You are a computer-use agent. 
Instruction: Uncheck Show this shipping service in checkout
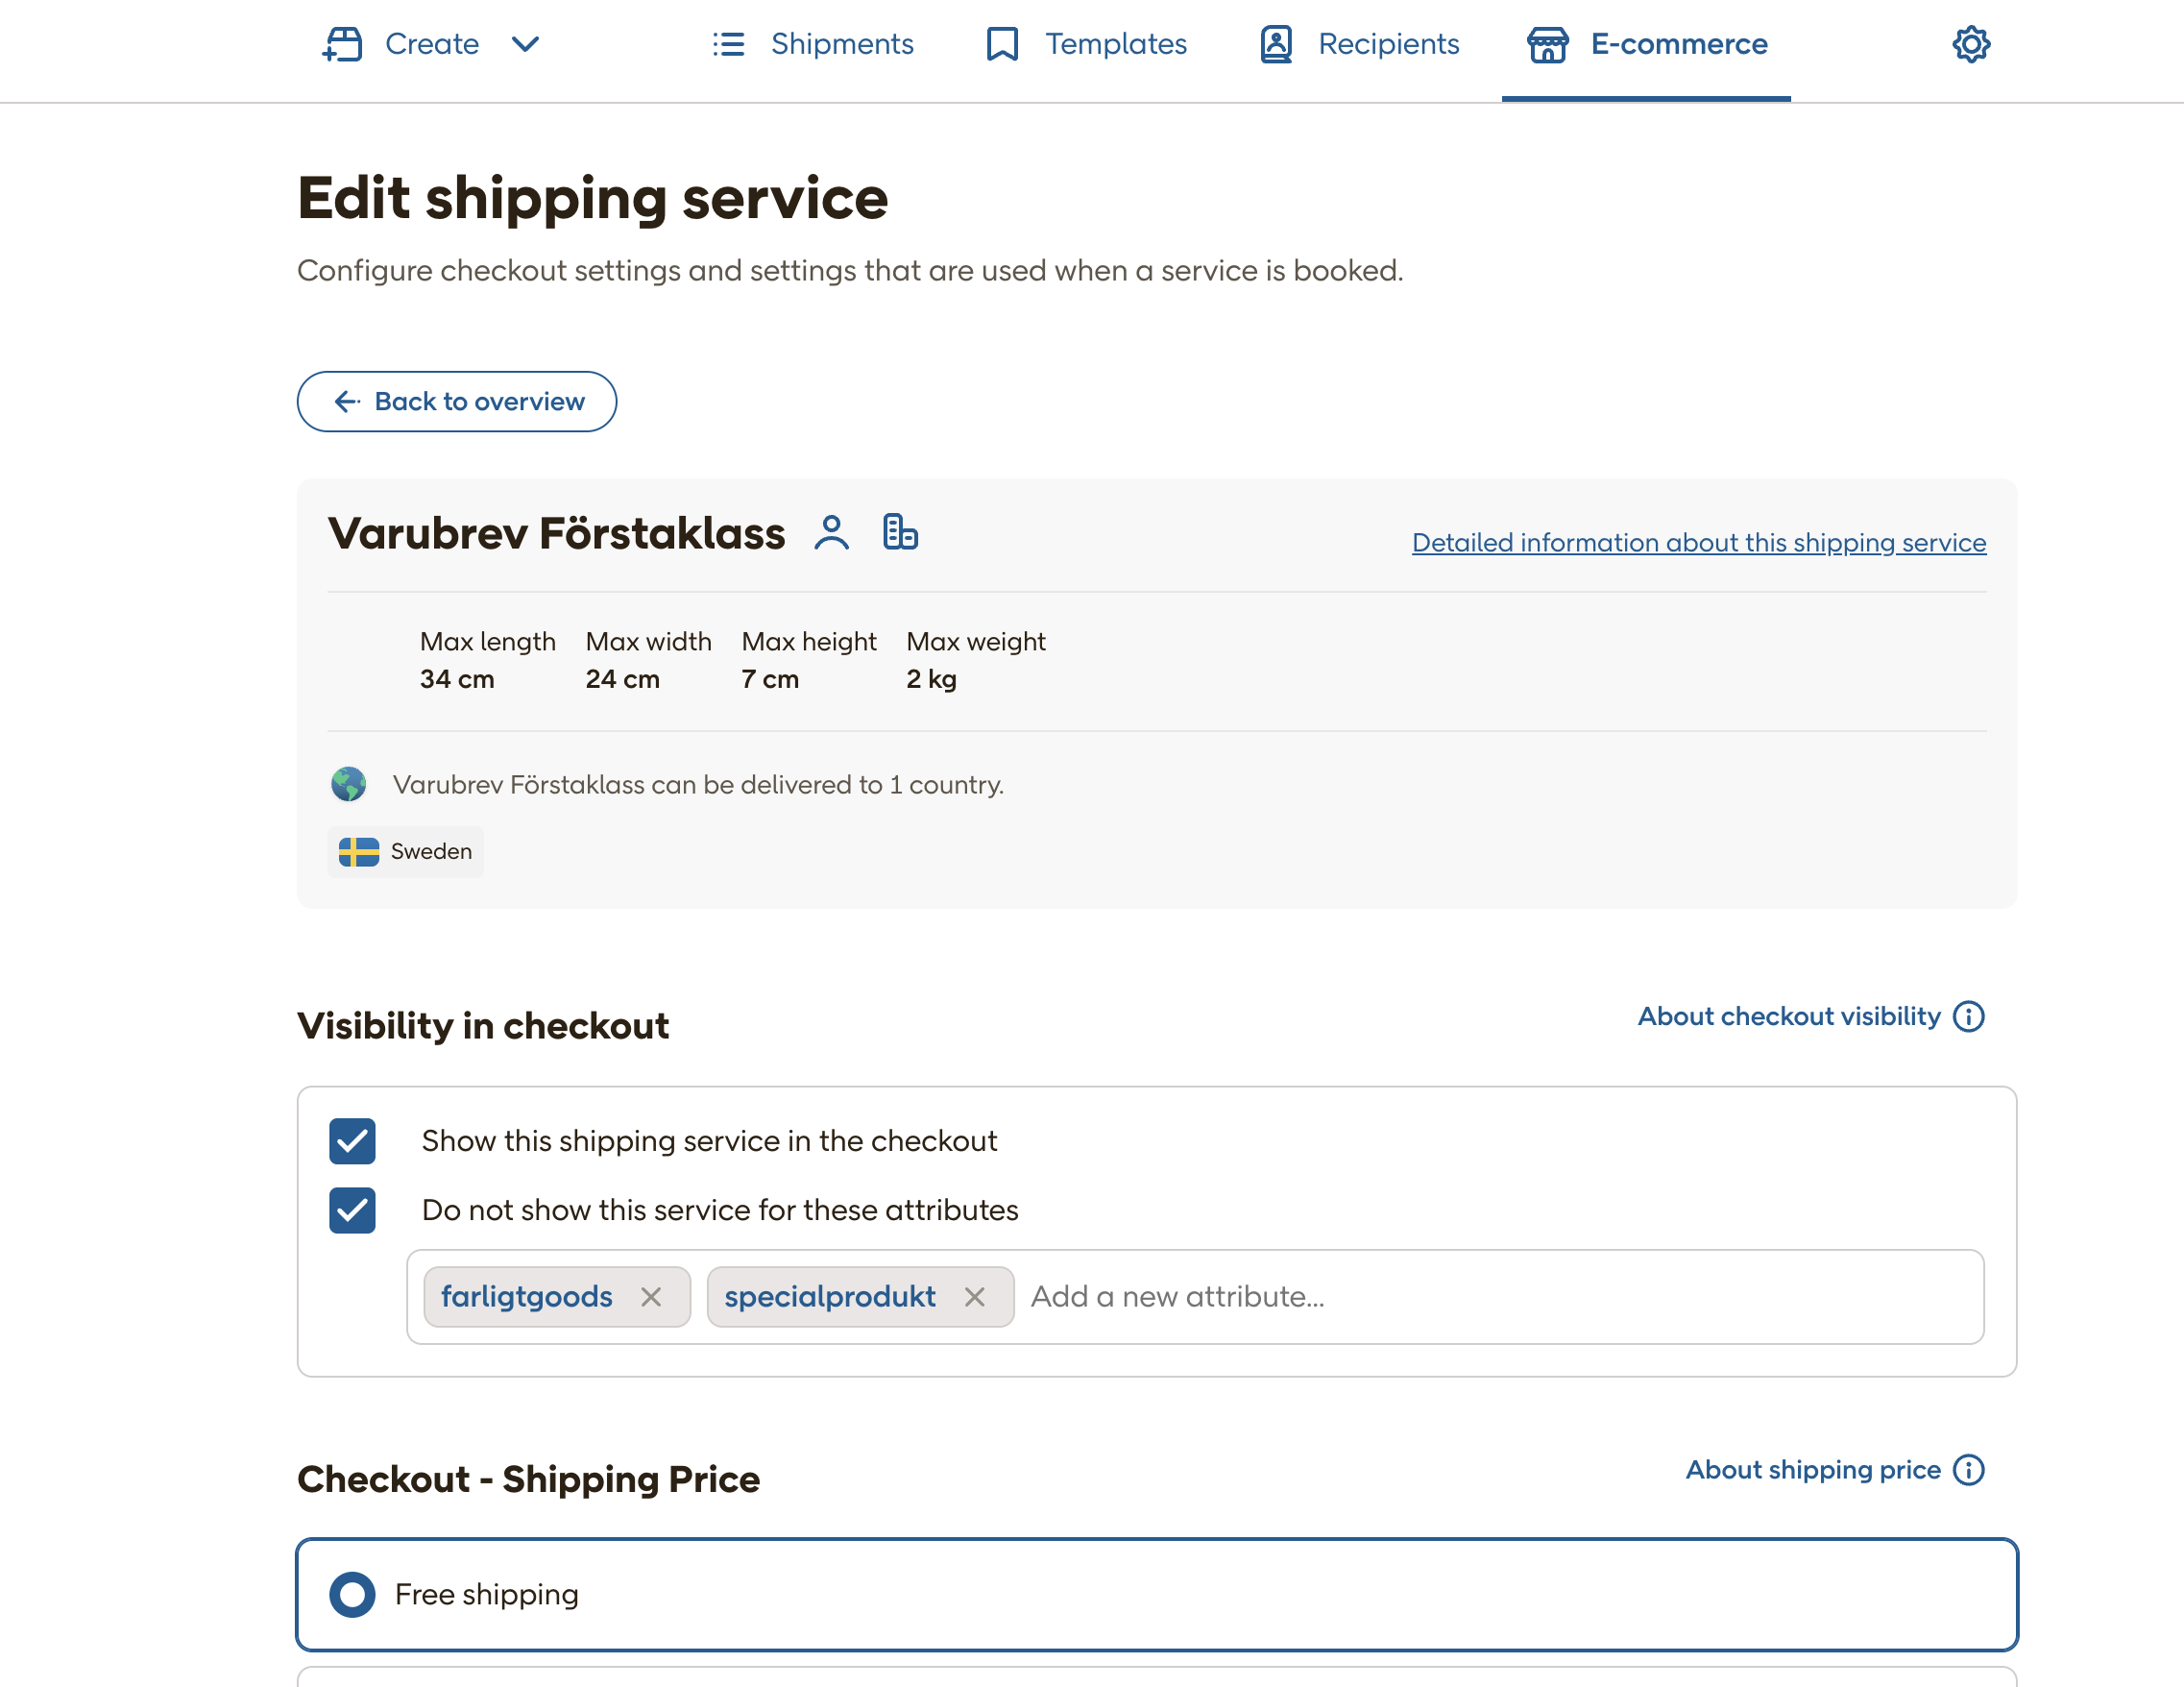(352, 1141)
